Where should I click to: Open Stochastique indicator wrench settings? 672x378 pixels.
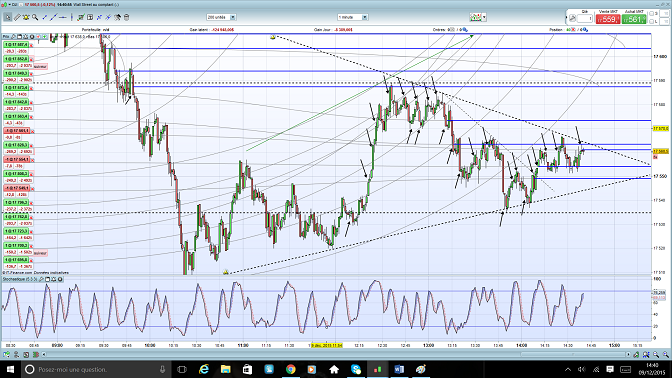(42, 279)
